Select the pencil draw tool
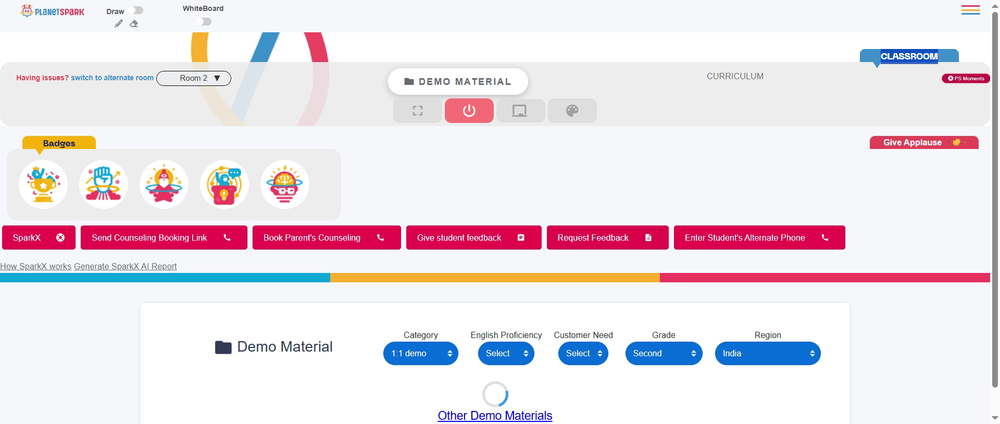The image size is (1000, 424). [119, 24]
